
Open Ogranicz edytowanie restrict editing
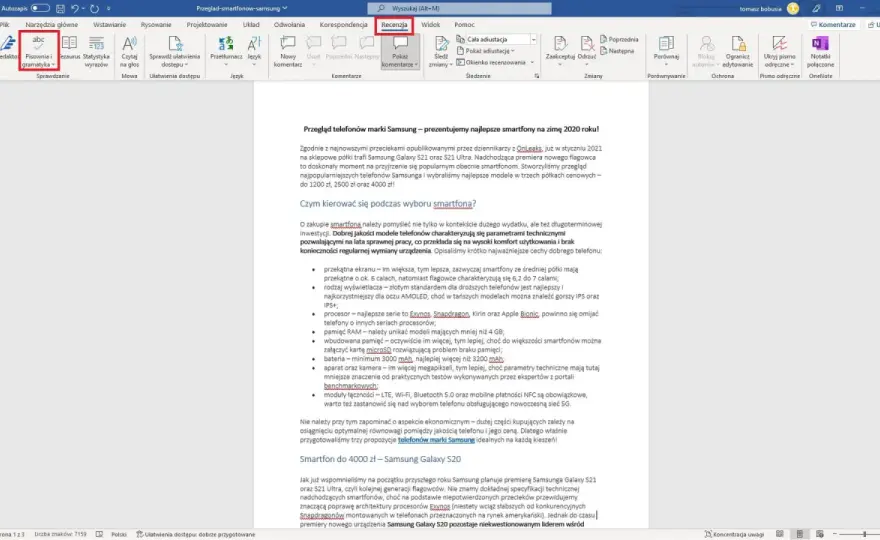pos(737,51)
